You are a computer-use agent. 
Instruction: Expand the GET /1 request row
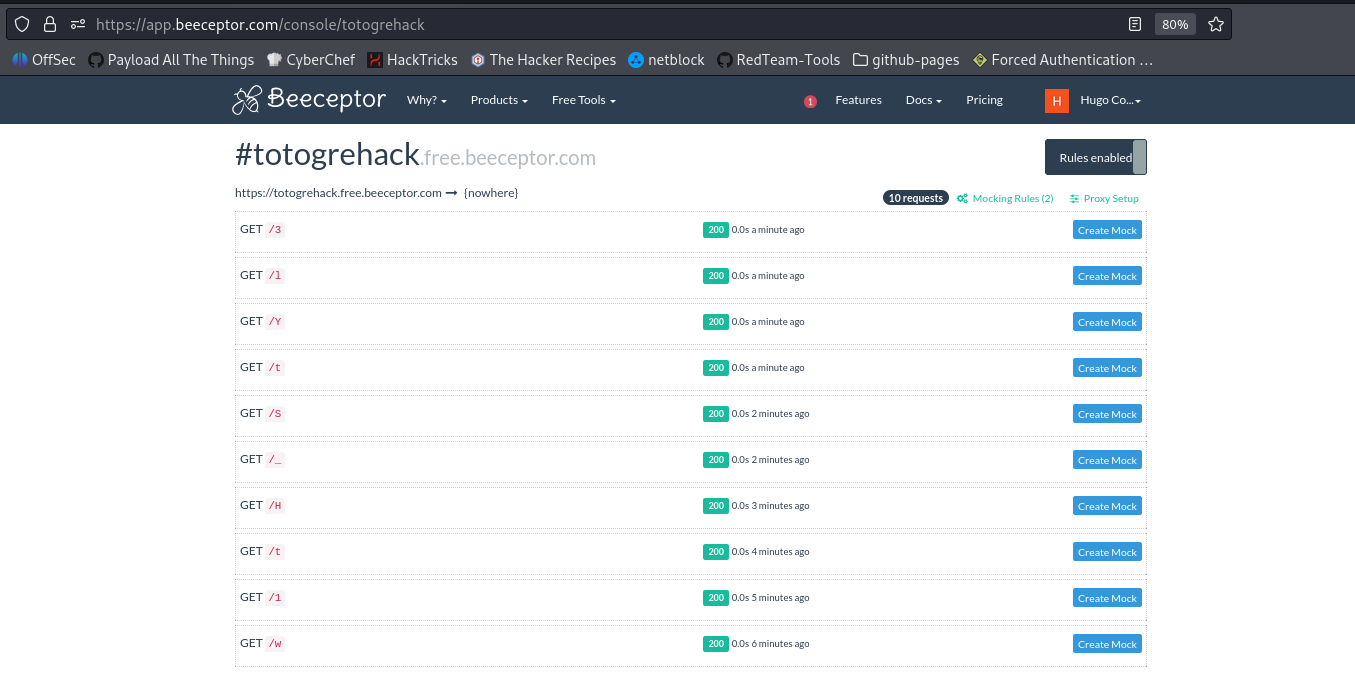click(691, 598)
